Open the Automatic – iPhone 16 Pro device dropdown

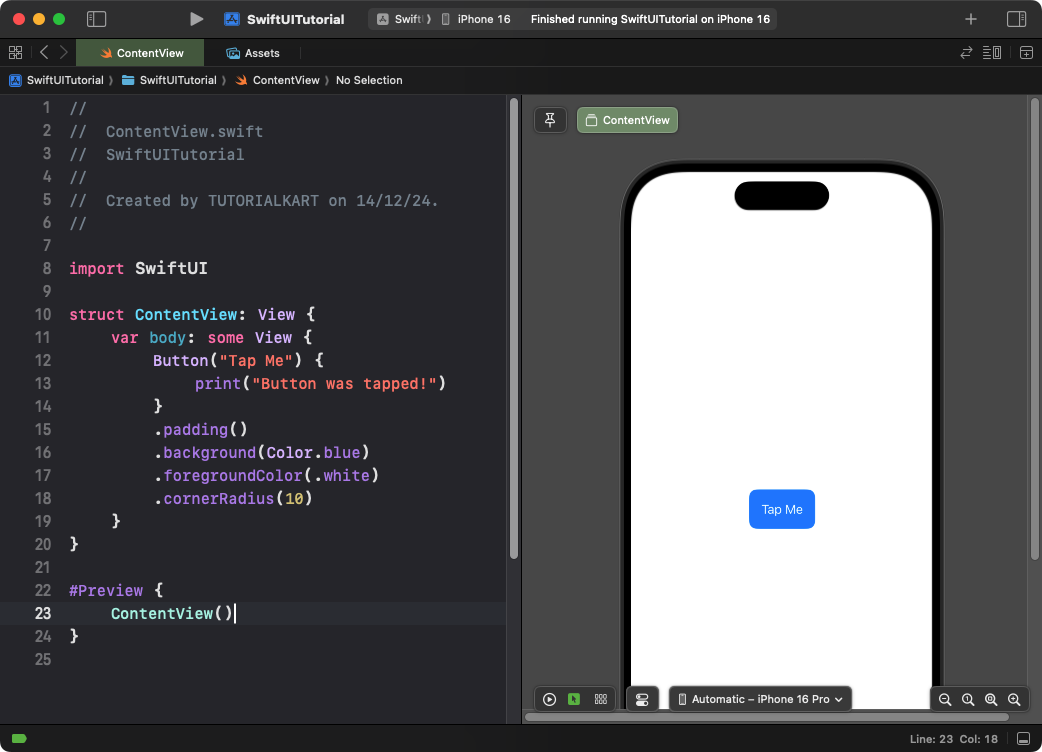click(x=760, y=699)
